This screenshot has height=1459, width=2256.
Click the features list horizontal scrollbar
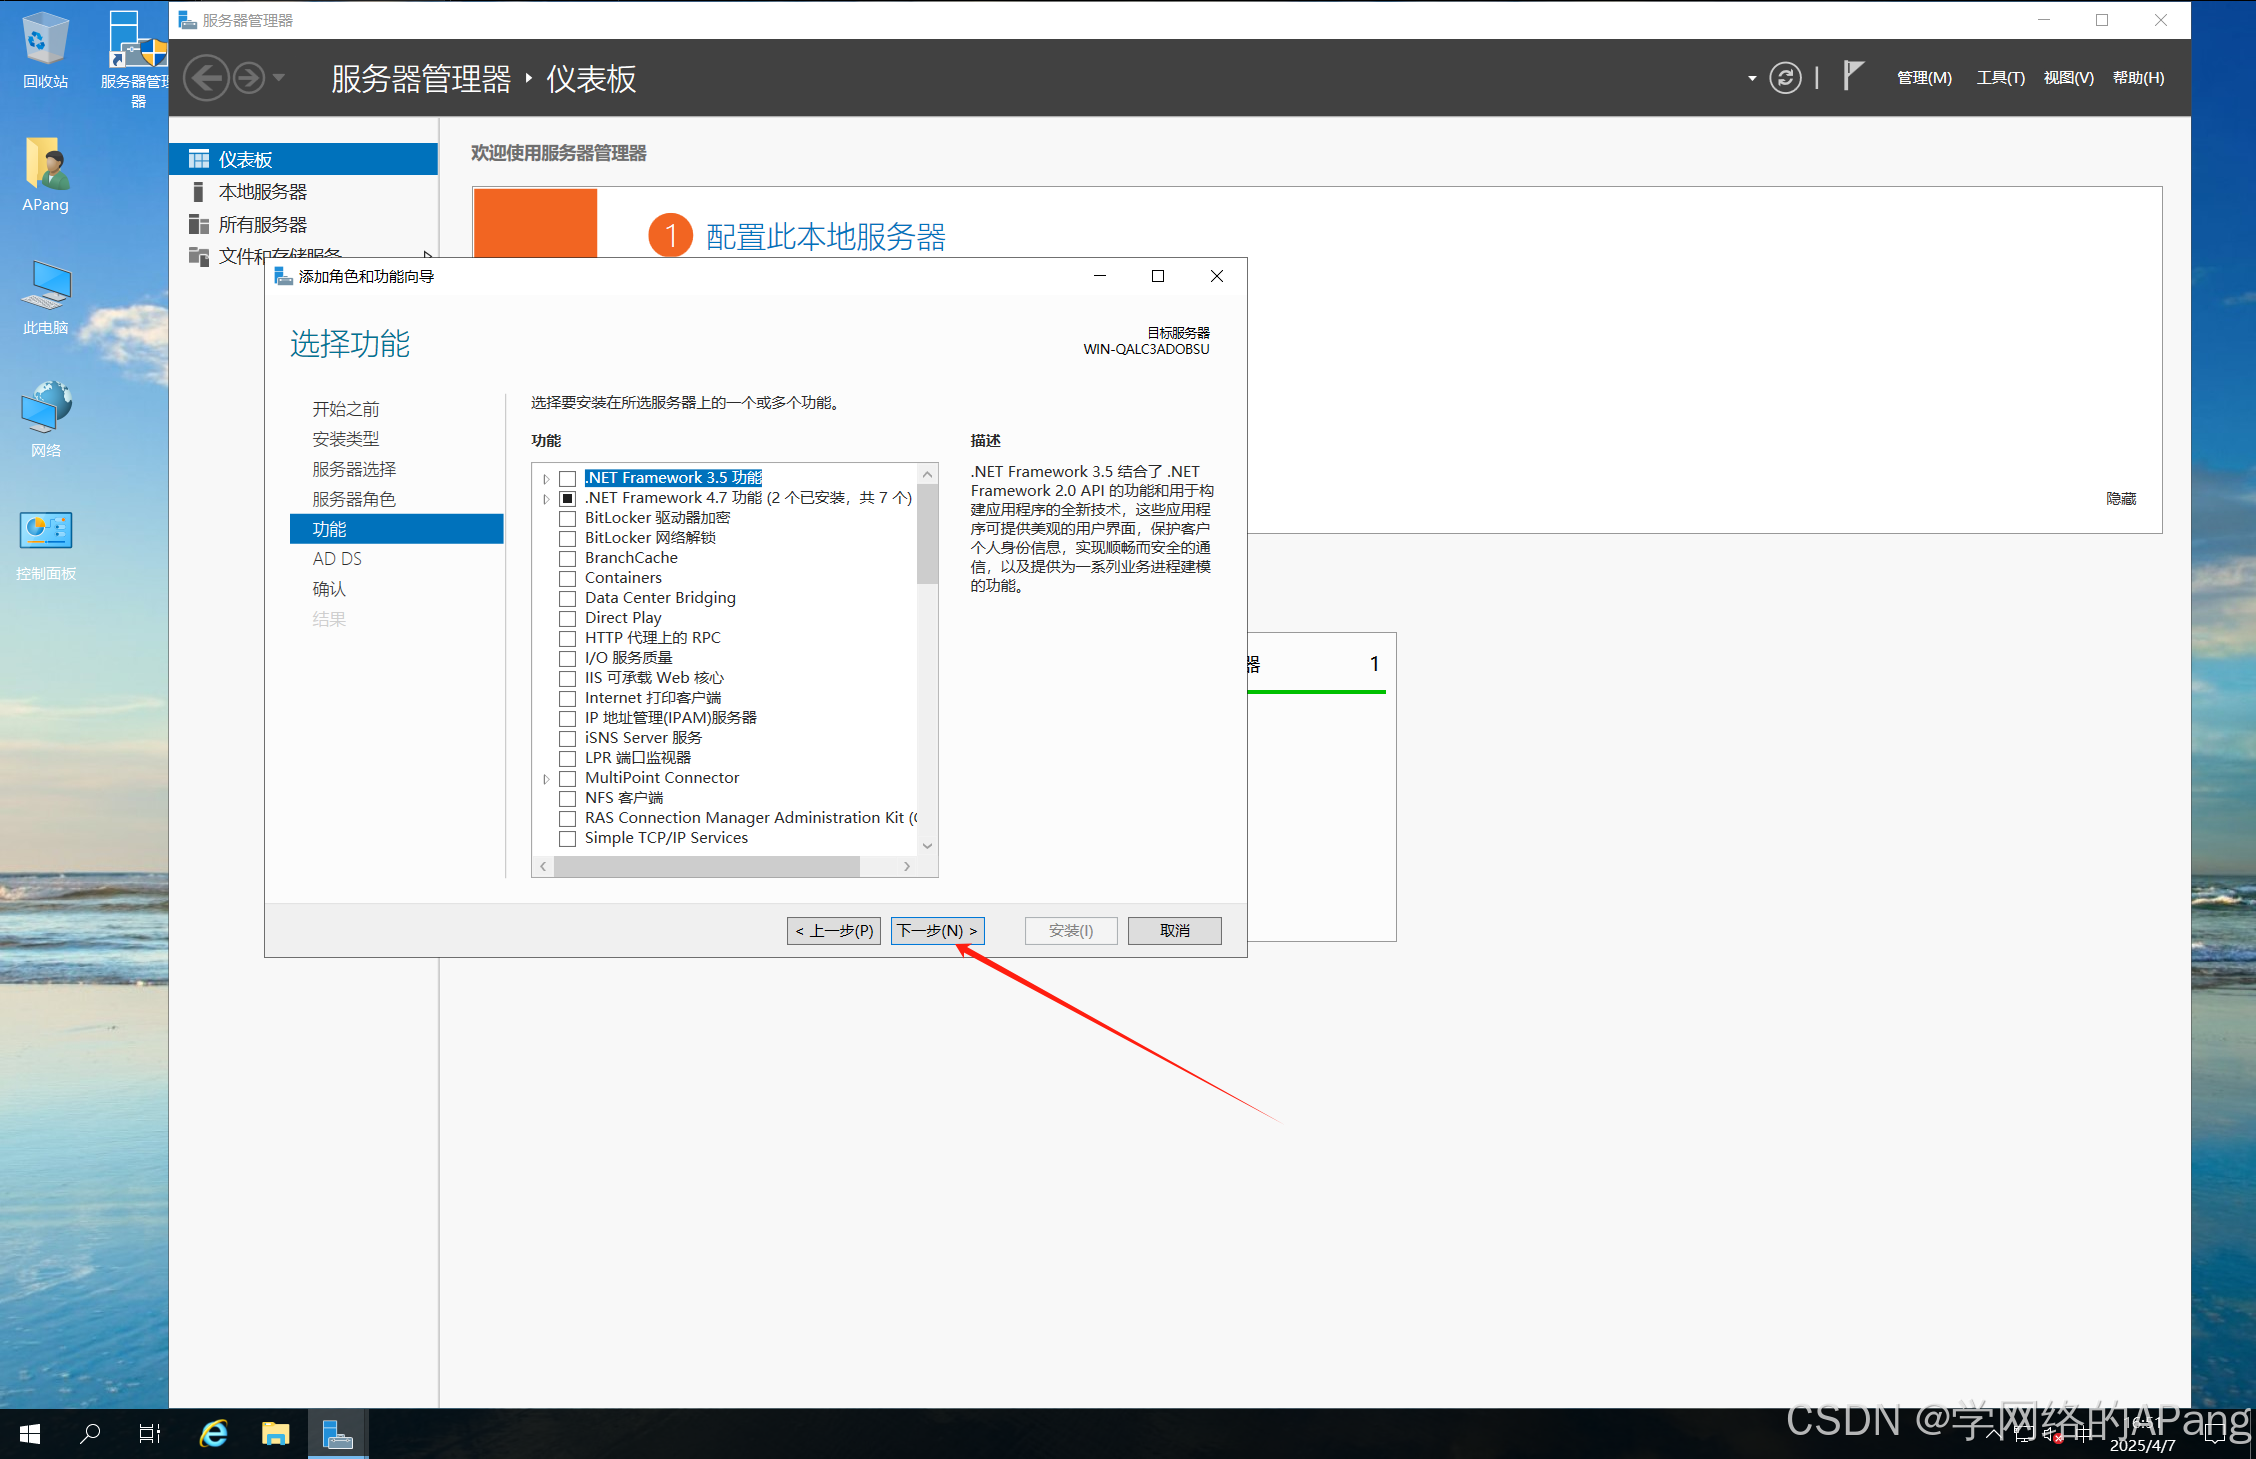click(x=706, y=867)
